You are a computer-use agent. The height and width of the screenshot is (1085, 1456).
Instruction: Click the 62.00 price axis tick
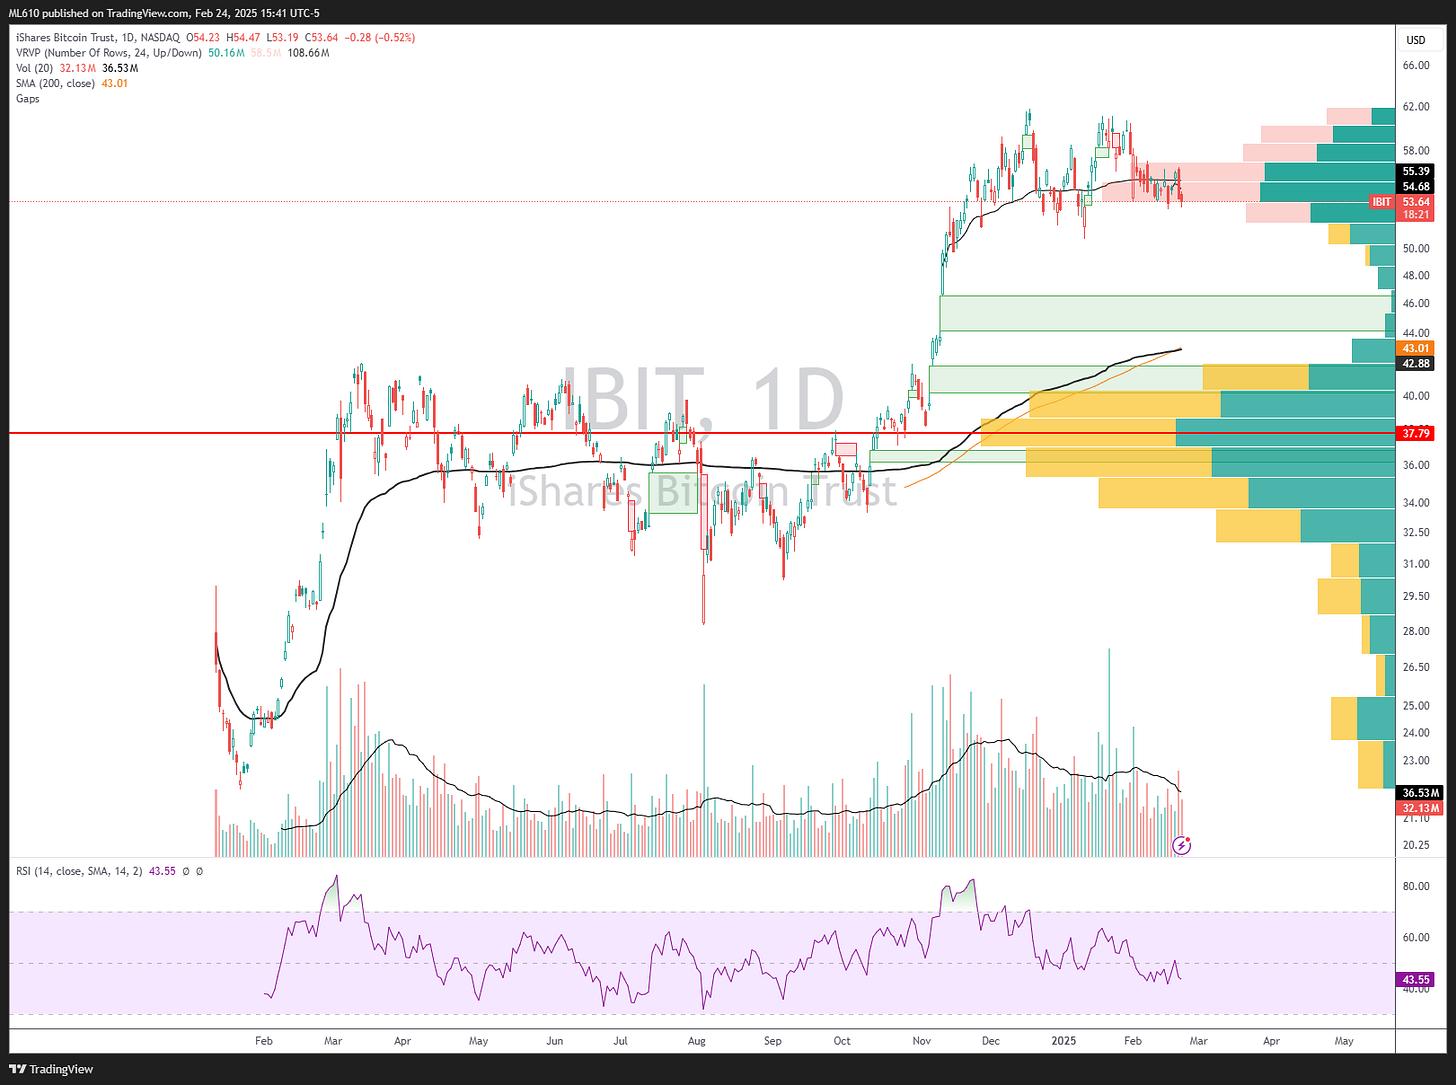(x=1415, y=107)
